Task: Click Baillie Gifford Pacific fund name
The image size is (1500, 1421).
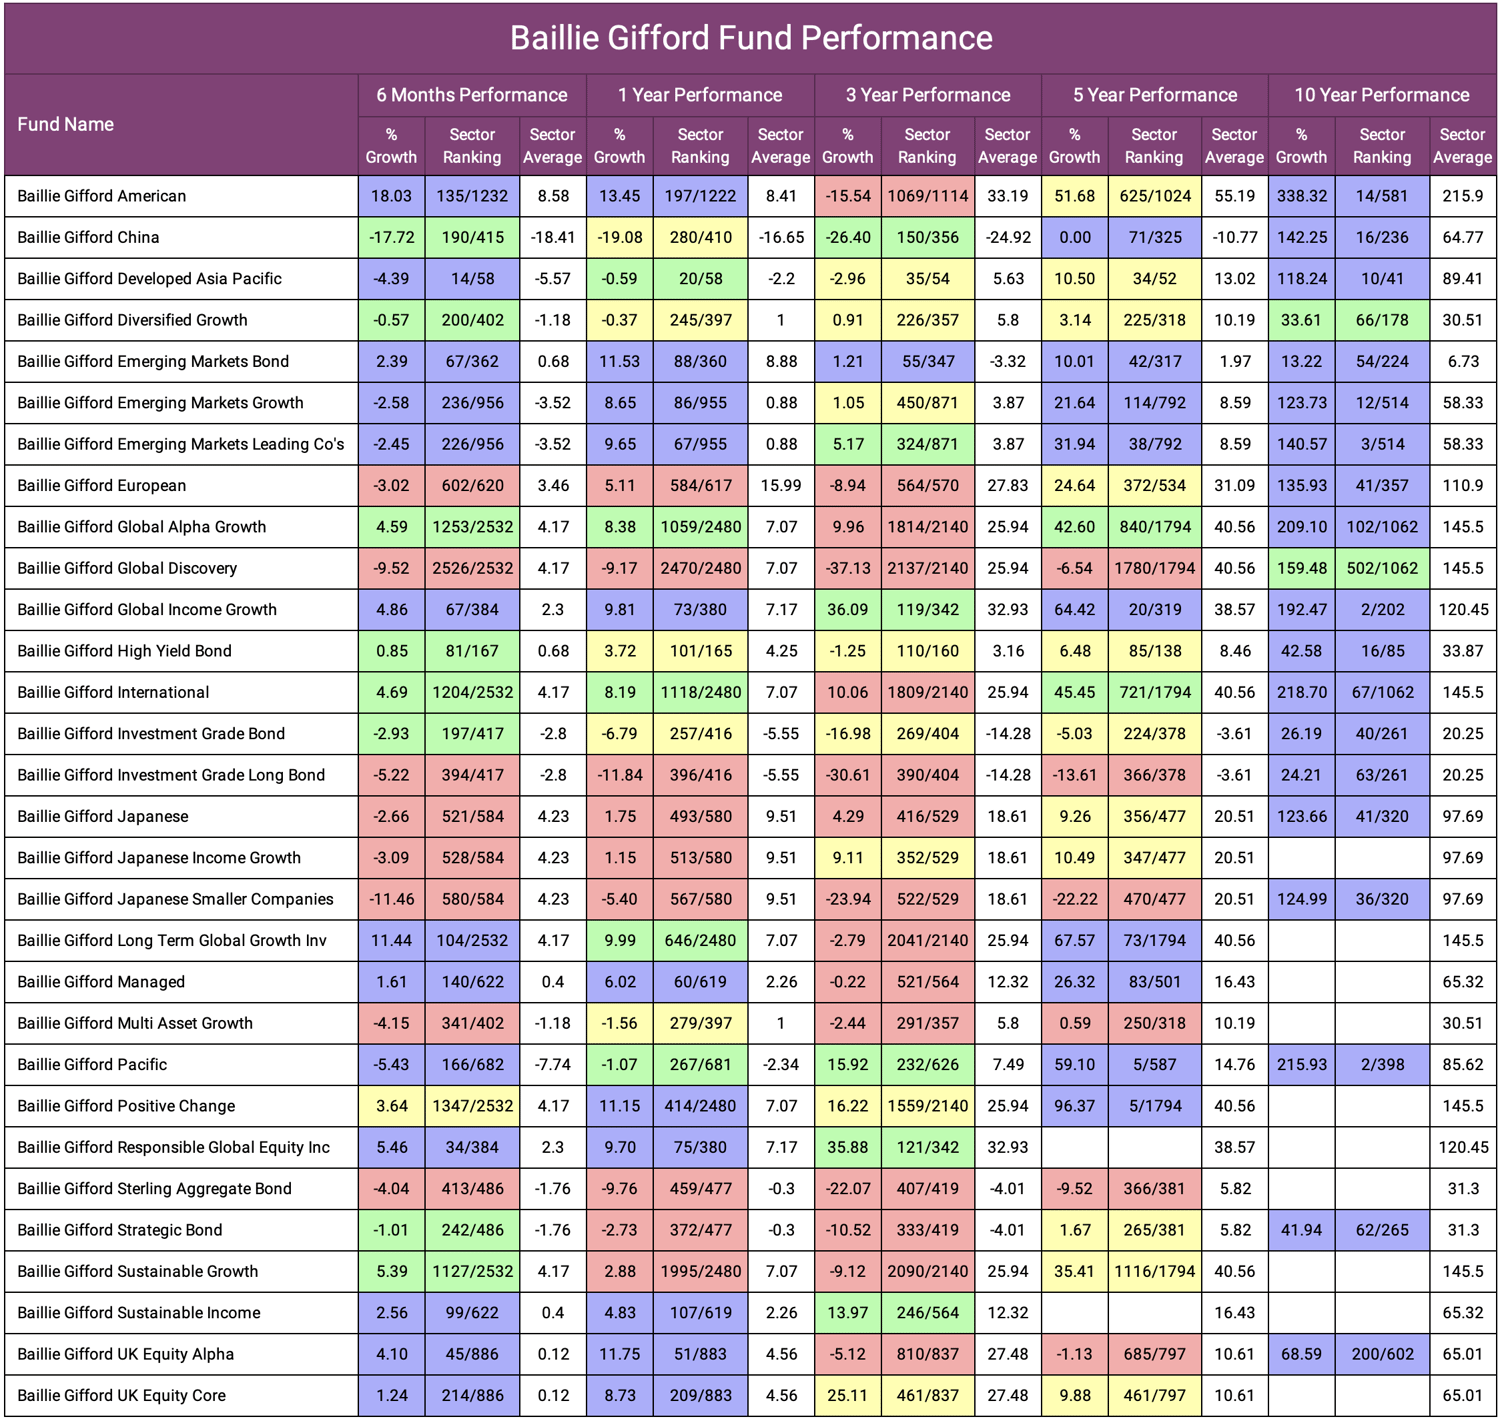Action: (x=92, y=1064)
